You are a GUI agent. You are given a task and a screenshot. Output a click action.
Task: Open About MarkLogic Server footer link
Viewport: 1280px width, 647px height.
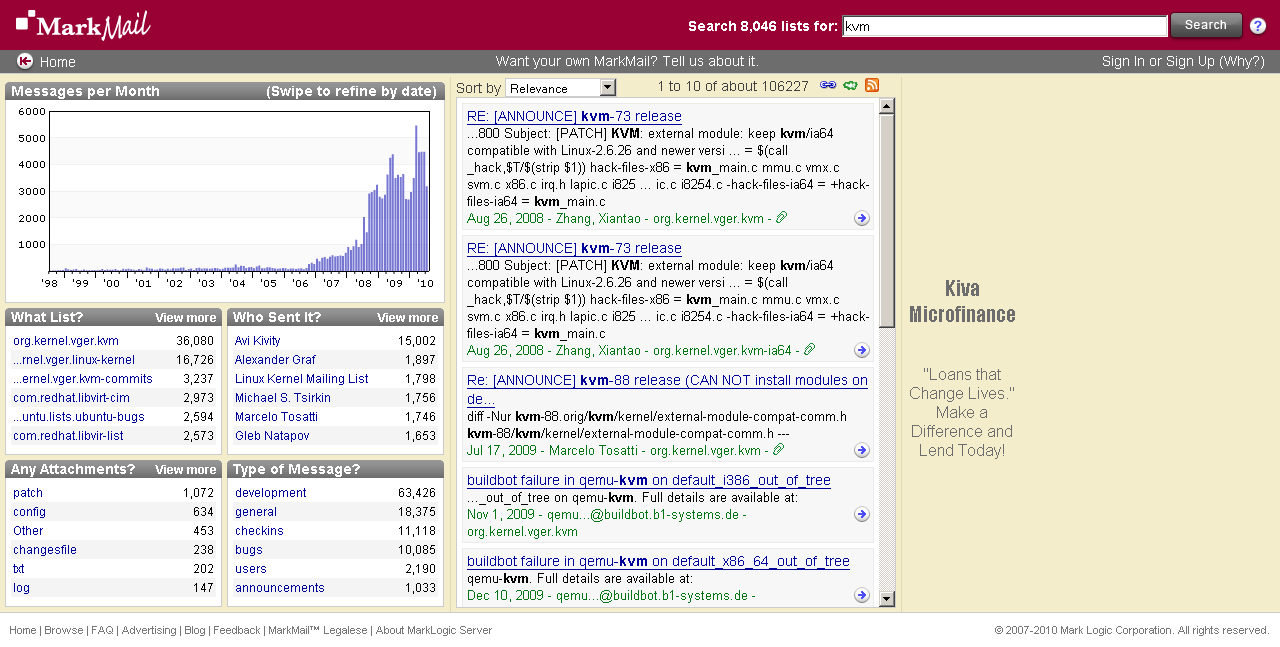click(434, 630)
